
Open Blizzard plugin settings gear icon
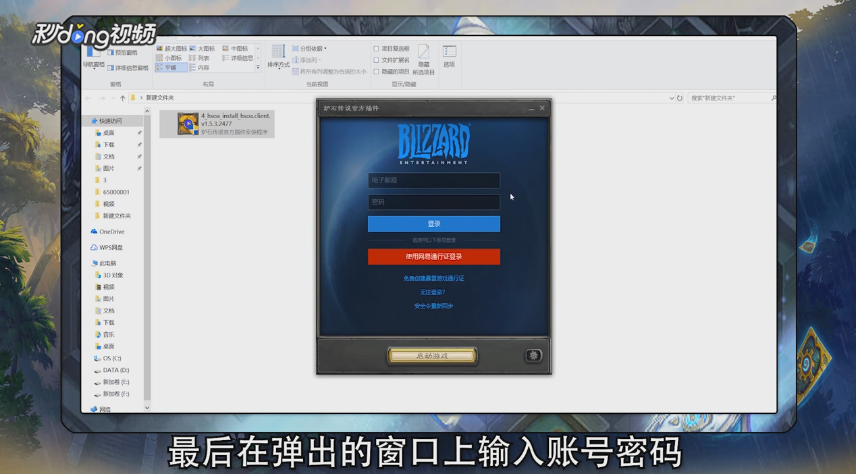click(x=533, y=356)
